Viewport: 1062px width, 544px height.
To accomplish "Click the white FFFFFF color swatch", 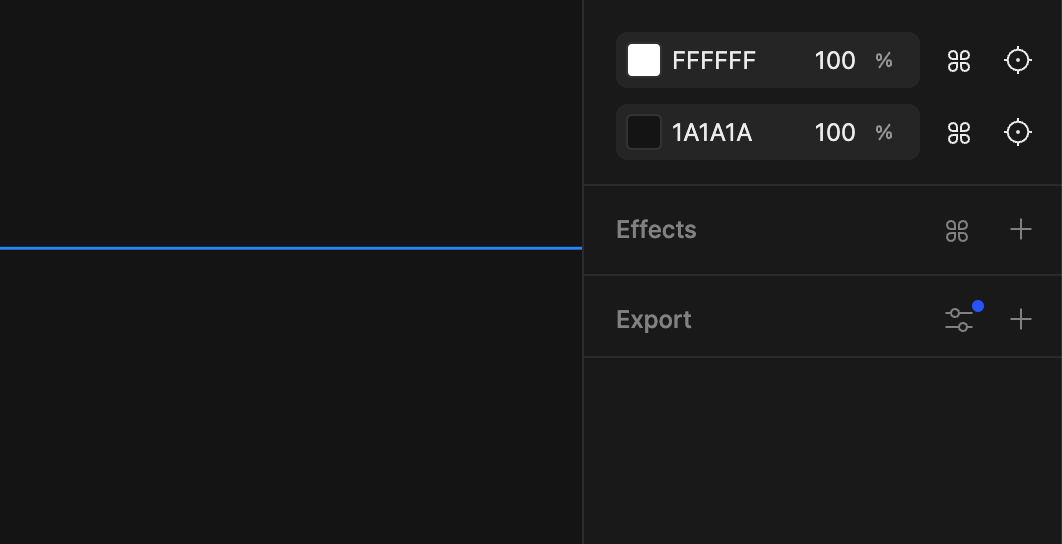I will pyautogui.click(x=644, y=60).
